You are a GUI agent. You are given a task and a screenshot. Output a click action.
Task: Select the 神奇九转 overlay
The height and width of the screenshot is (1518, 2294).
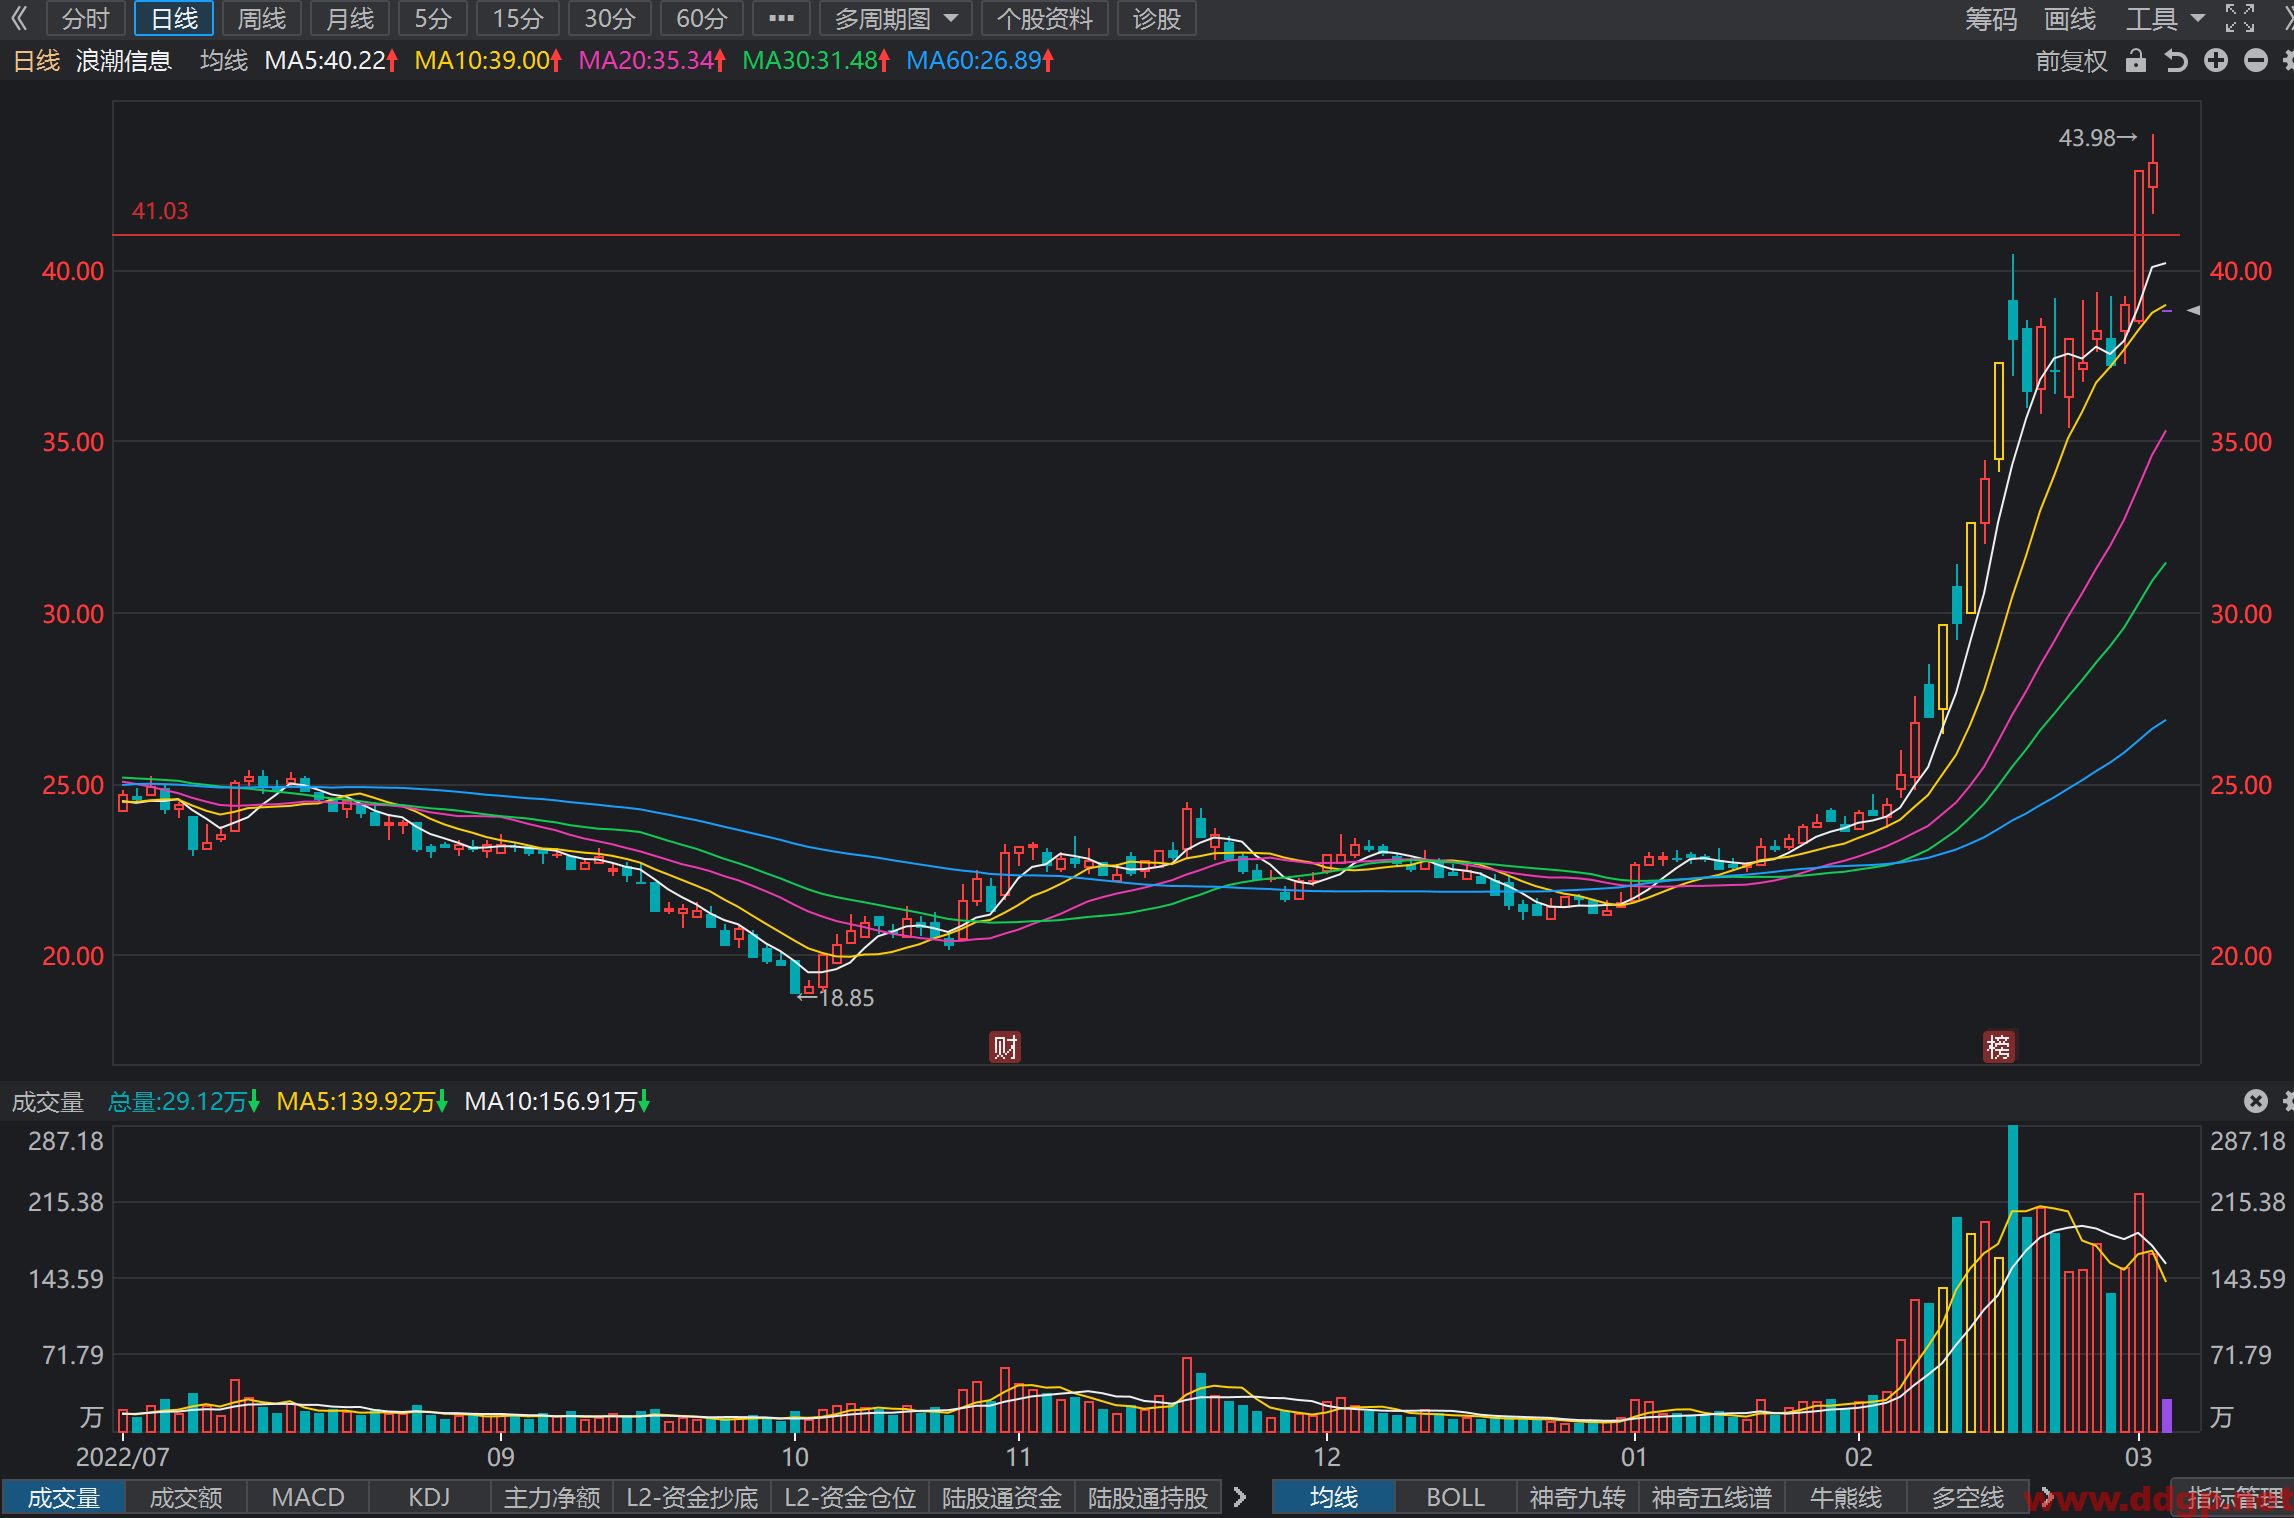pyautogui.click(x=1578, y=1498)
